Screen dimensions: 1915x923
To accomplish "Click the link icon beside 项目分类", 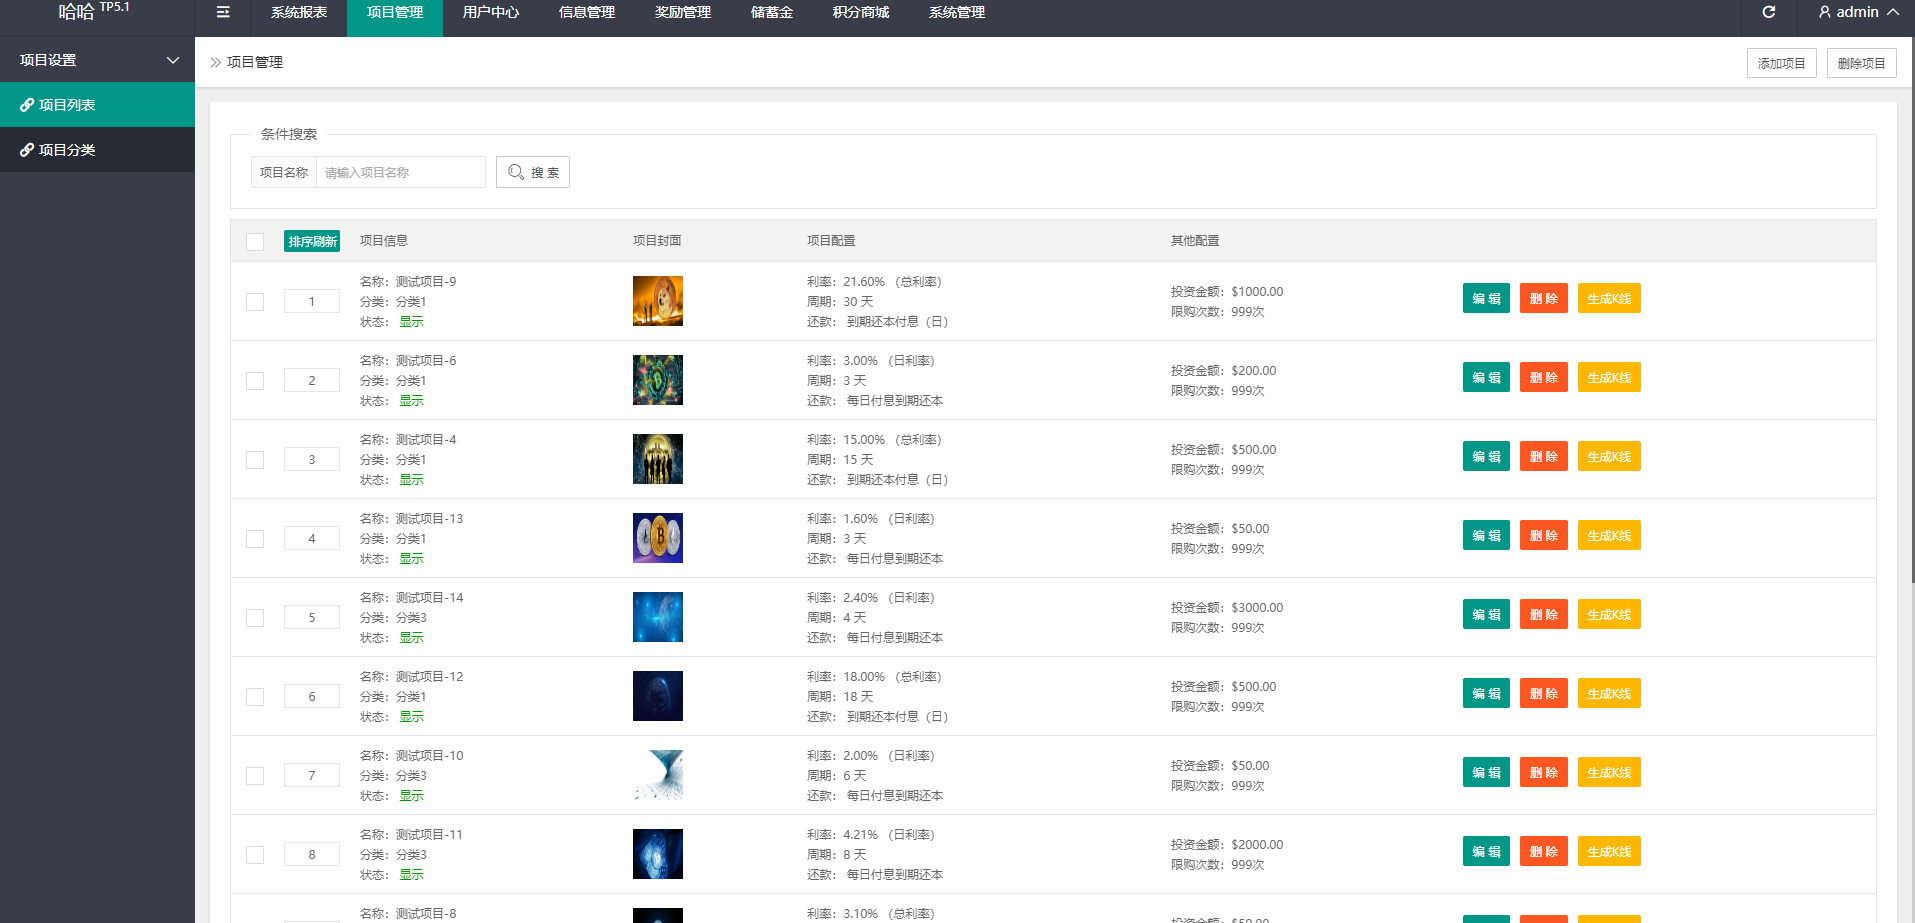I will click(x=27, y=150).
